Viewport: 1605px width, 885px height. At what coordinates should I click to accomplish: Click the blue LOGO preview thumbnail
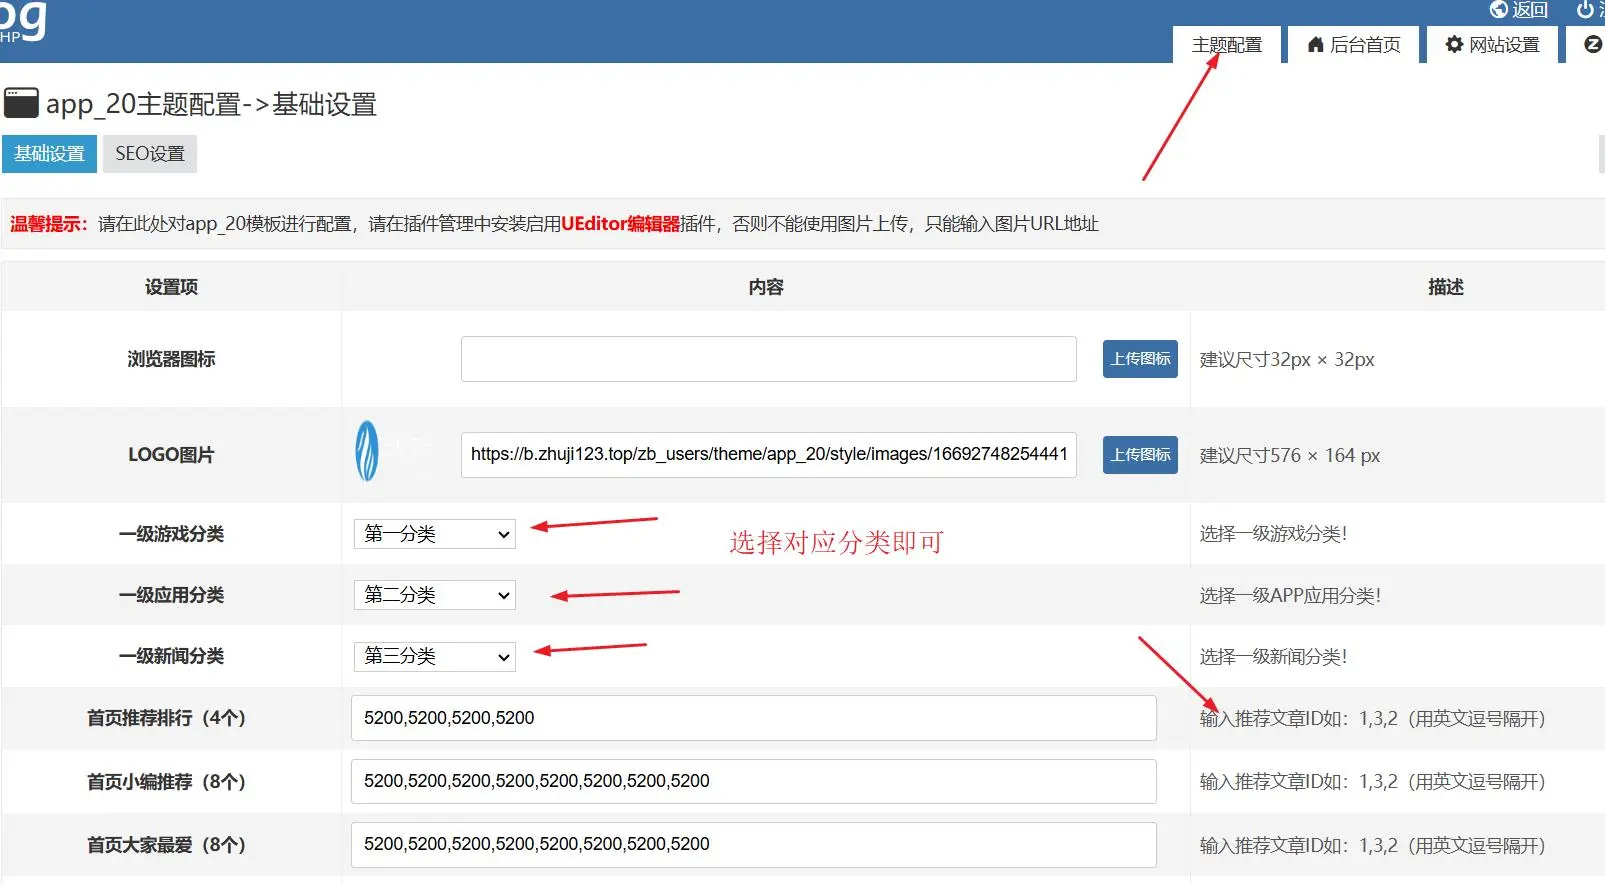click(367, 452)
